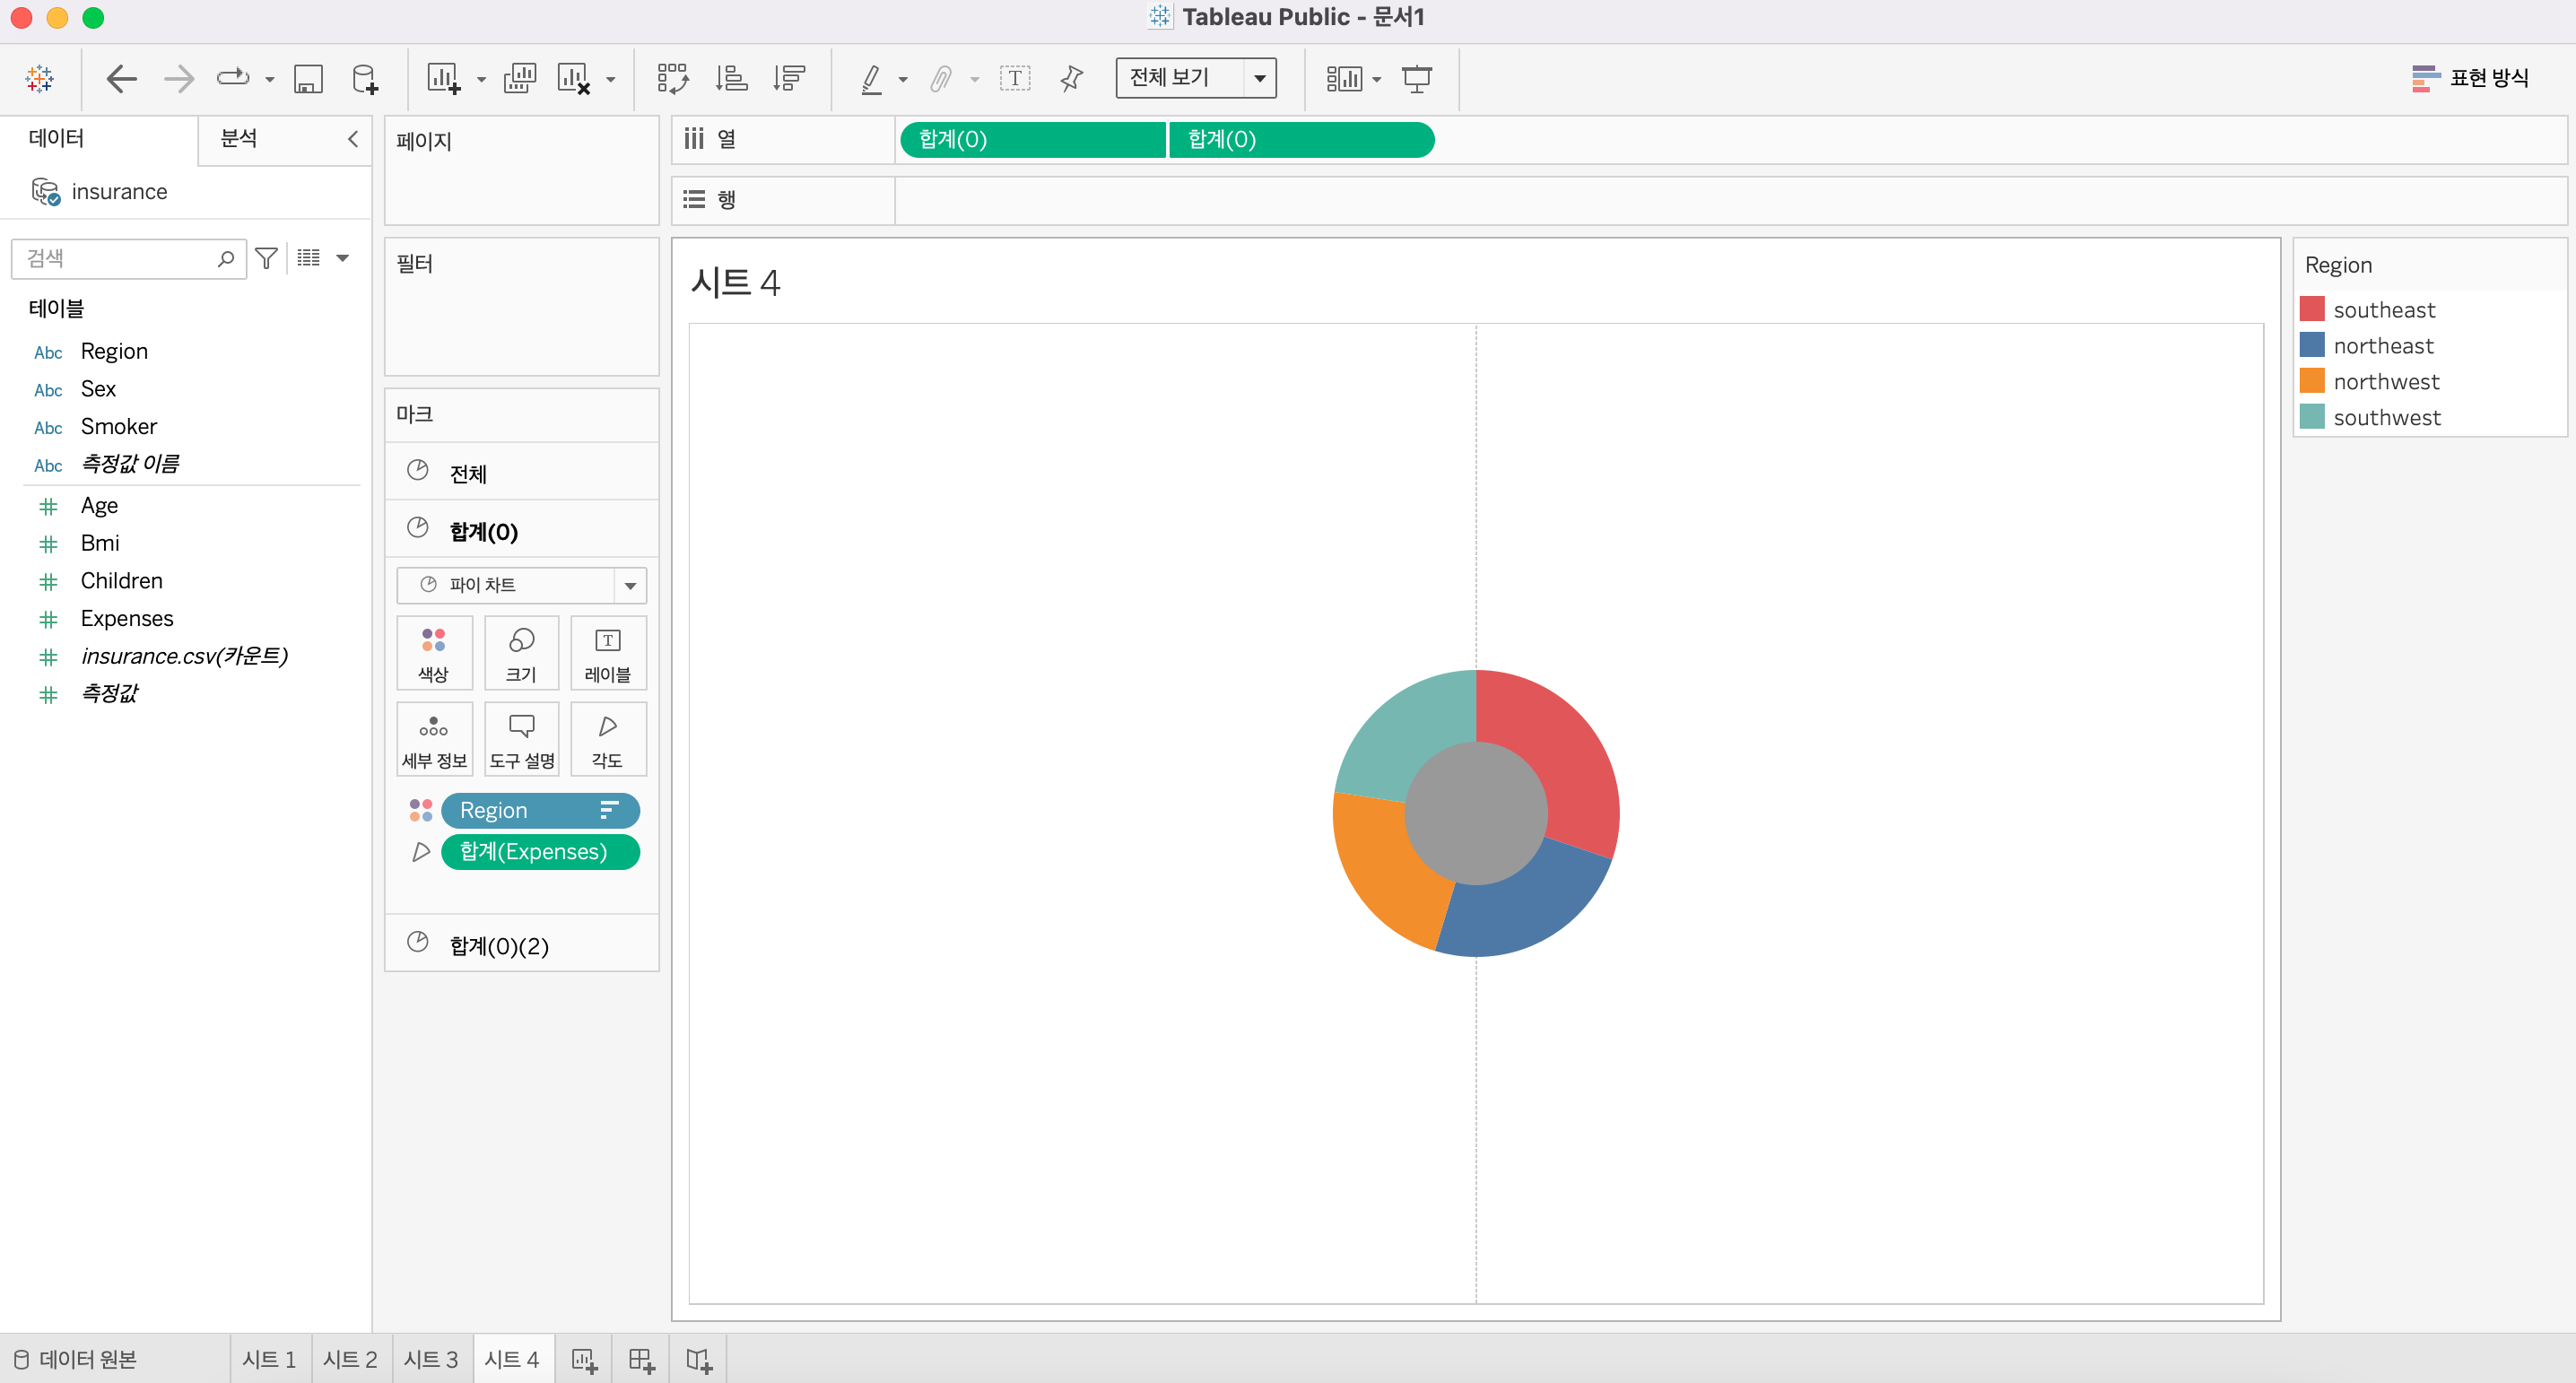Open the 표현 방식 Show Me panel
This screenshot has width=2576, height=1383.
2469,78
